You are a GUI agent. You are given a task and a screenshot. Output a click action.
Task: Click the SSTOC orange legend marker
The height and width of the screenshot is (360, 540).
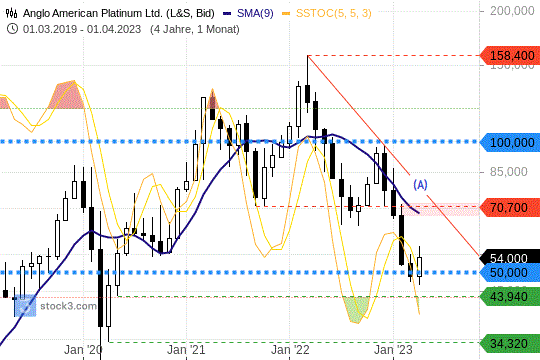coord(287,13)
